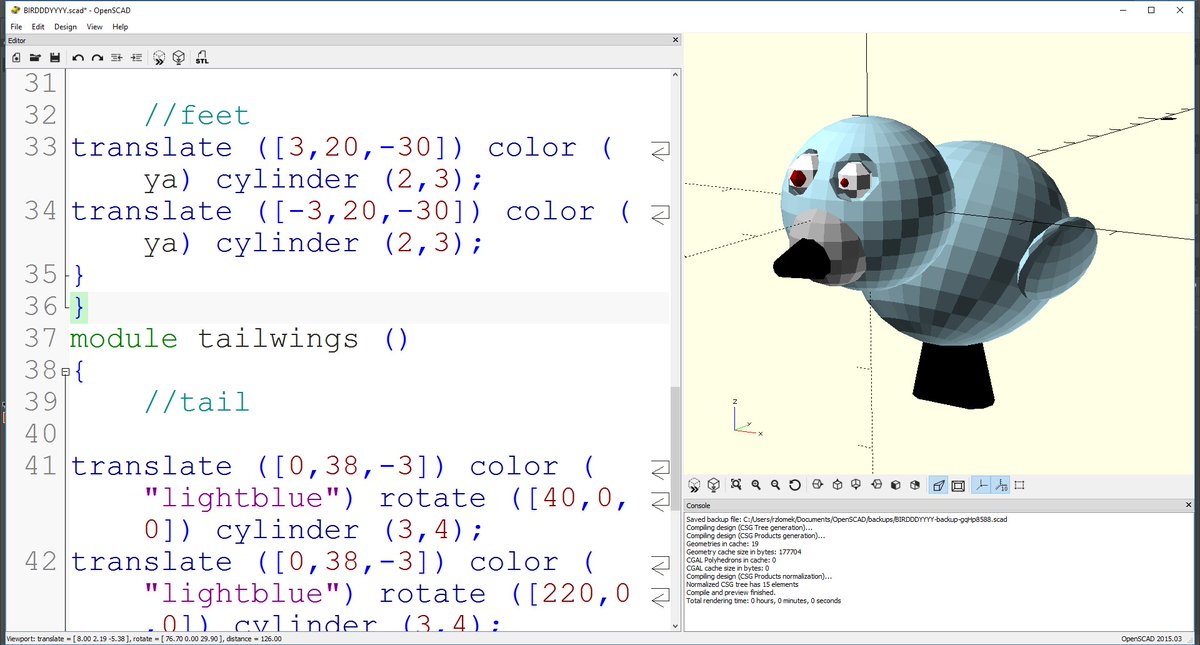Screen dimensions: 1200x645
Task: Click 'OpenSCAD 2015.03' in the status bar
Action: (1153, 639)
